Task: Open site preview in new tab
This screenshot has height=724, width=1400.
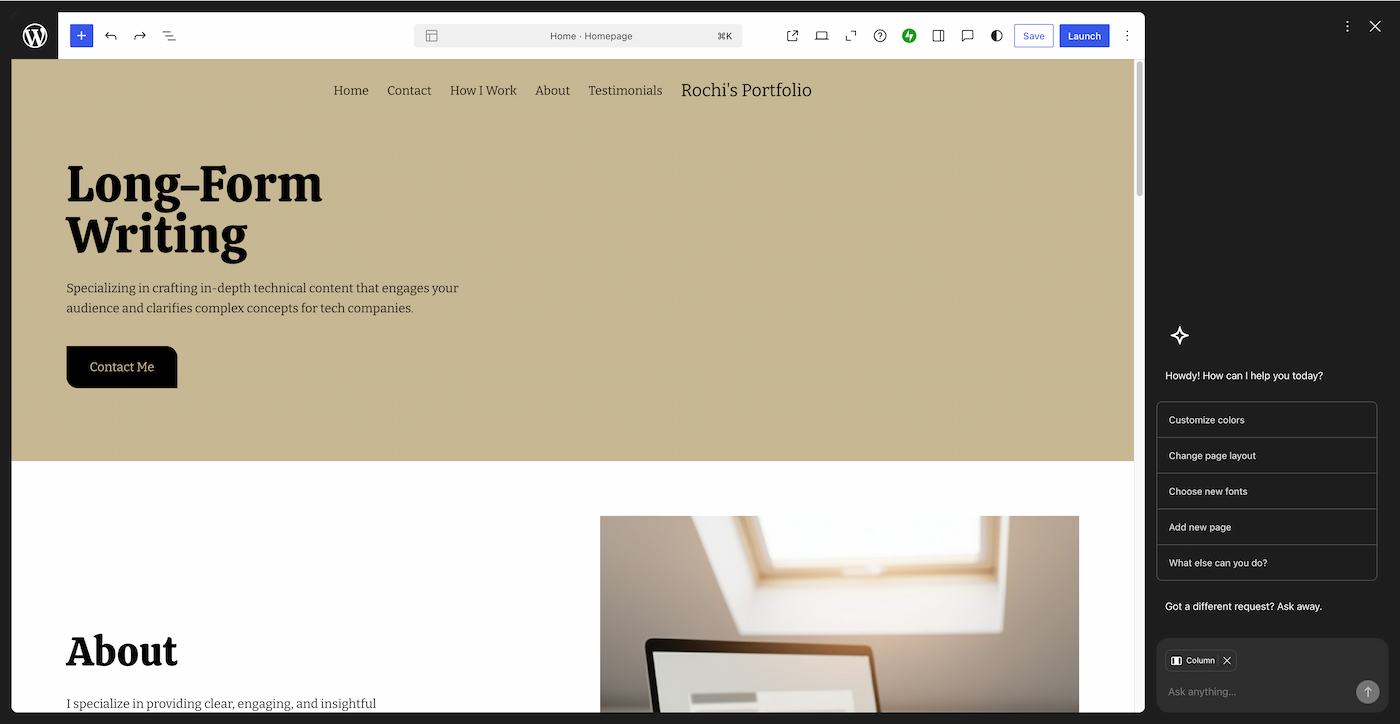Action: point(792,36)
